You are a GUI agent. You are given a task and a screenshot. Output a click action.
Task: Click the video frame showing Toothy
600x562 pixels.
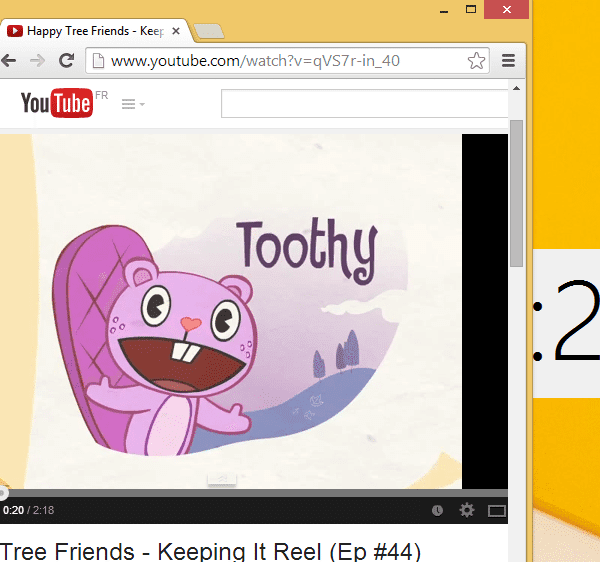(231, 311)
